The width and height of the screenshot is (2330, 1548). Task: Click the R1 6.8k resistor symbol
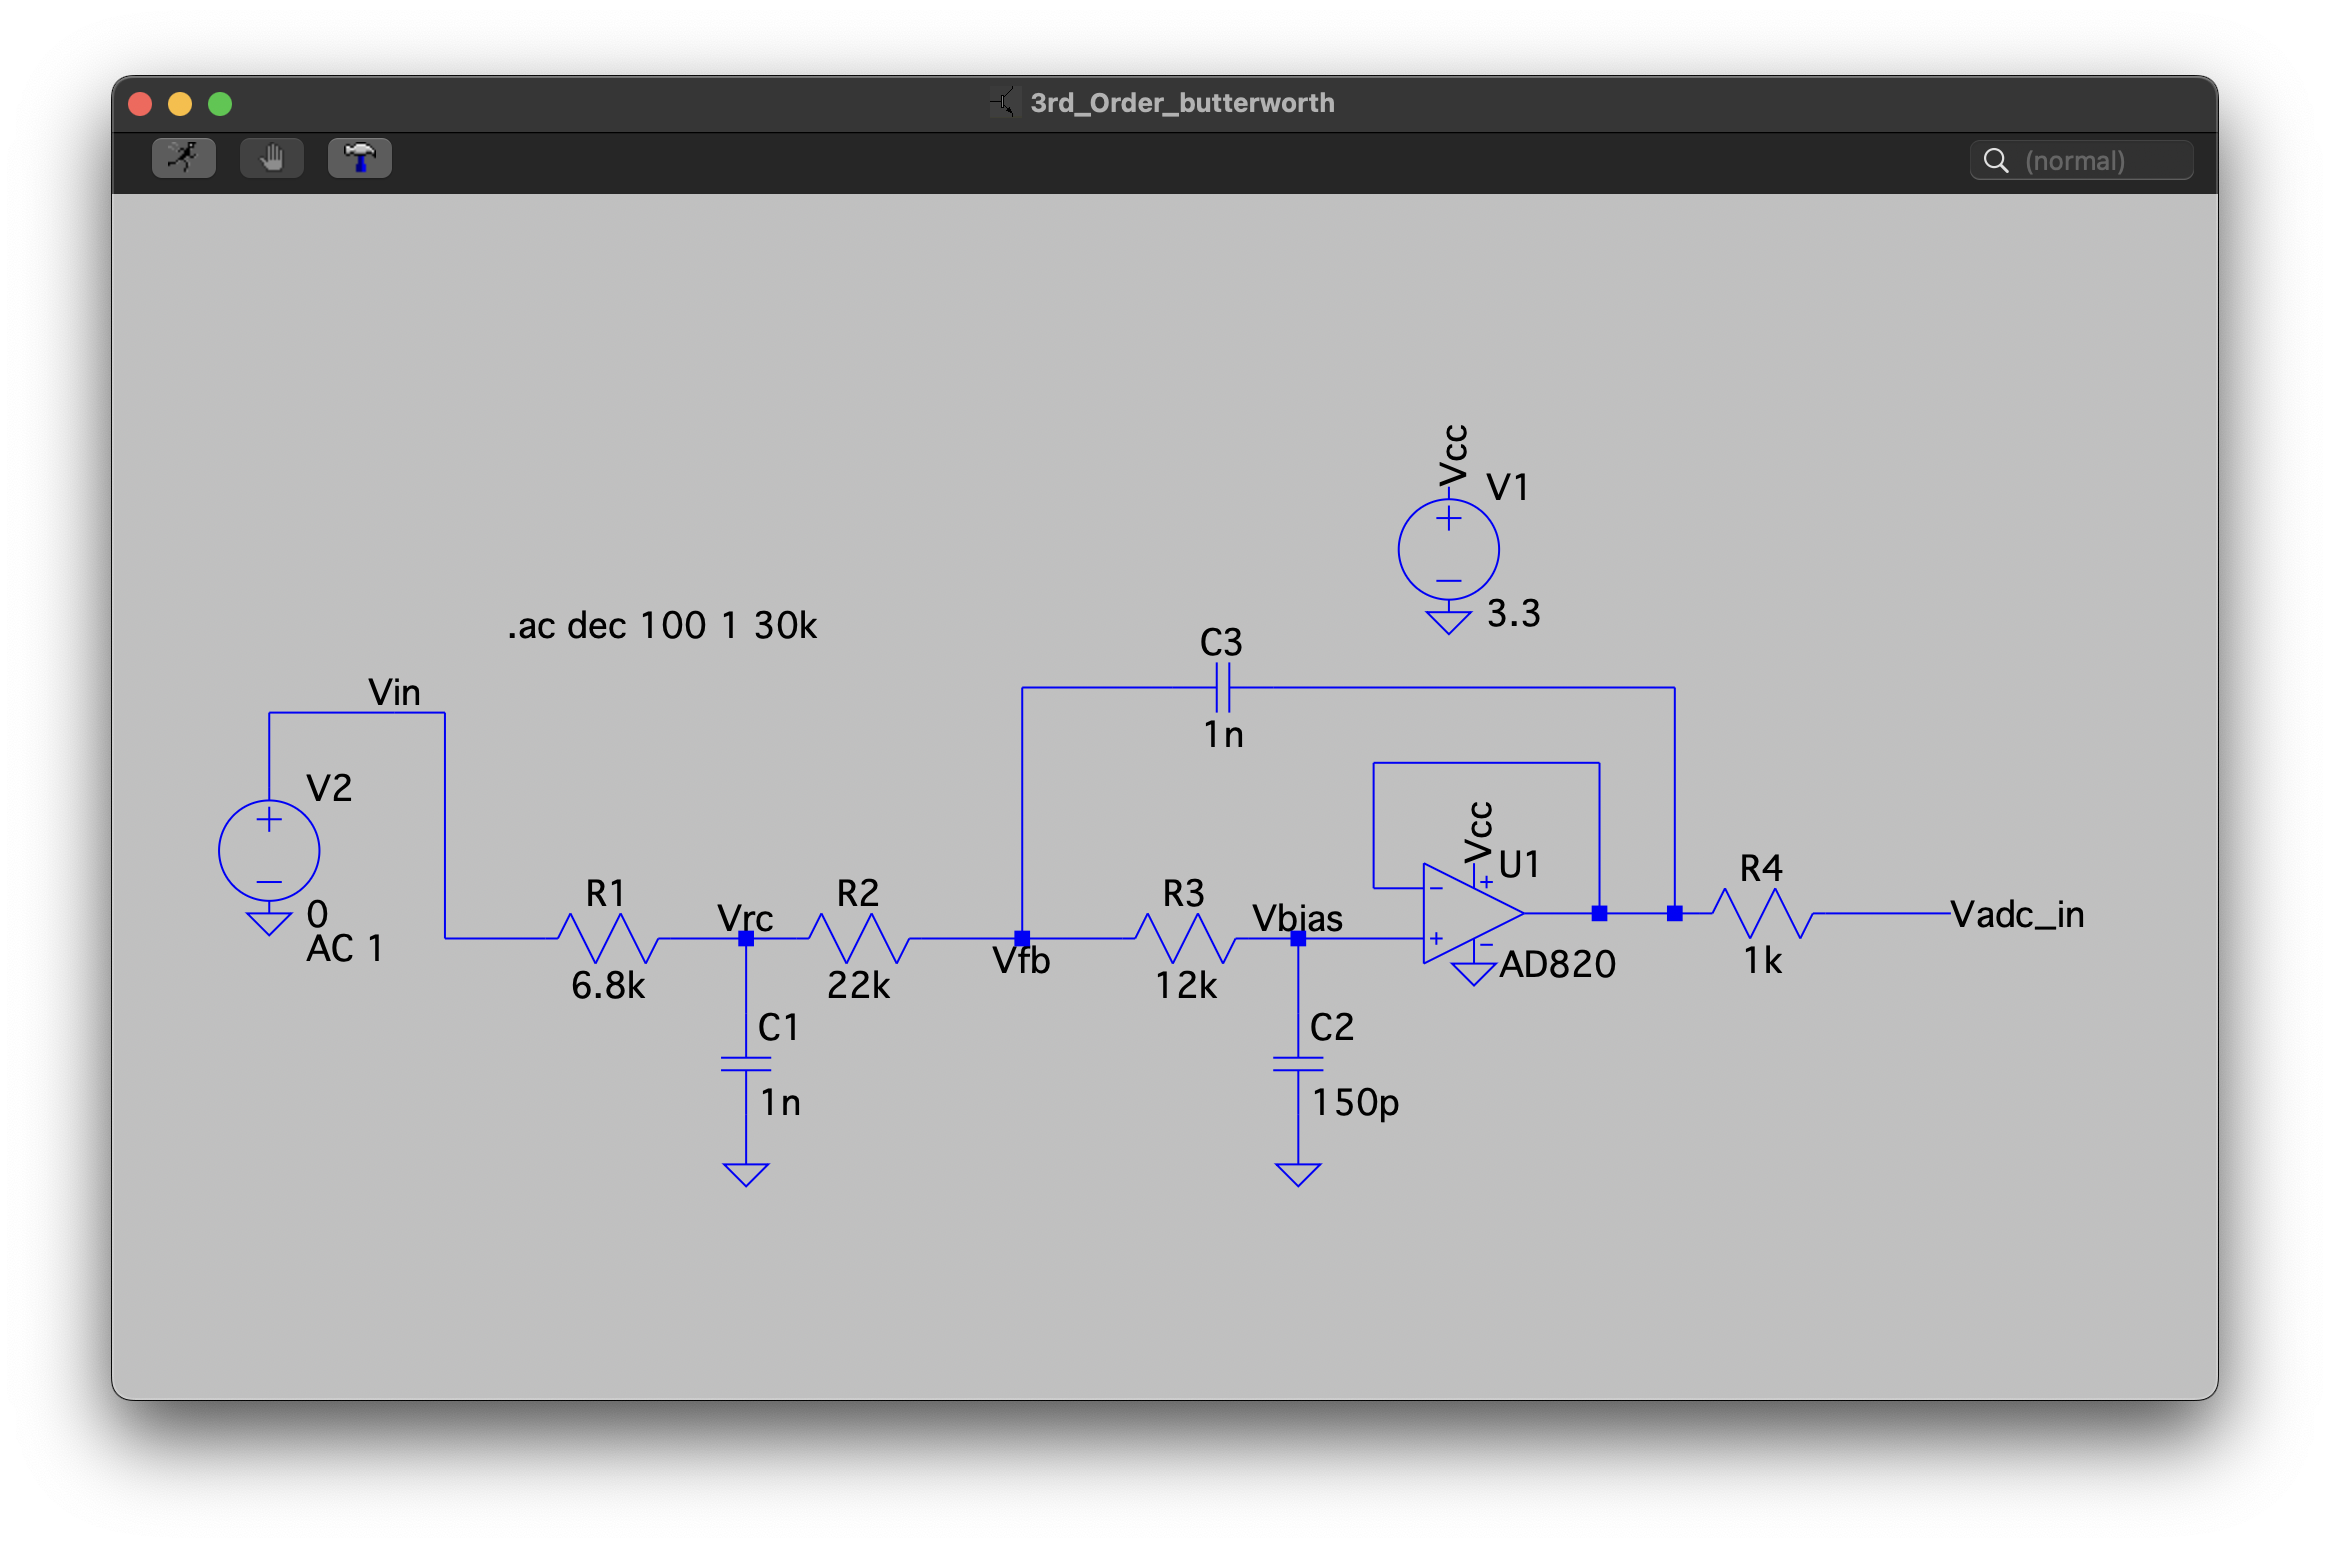607,938
